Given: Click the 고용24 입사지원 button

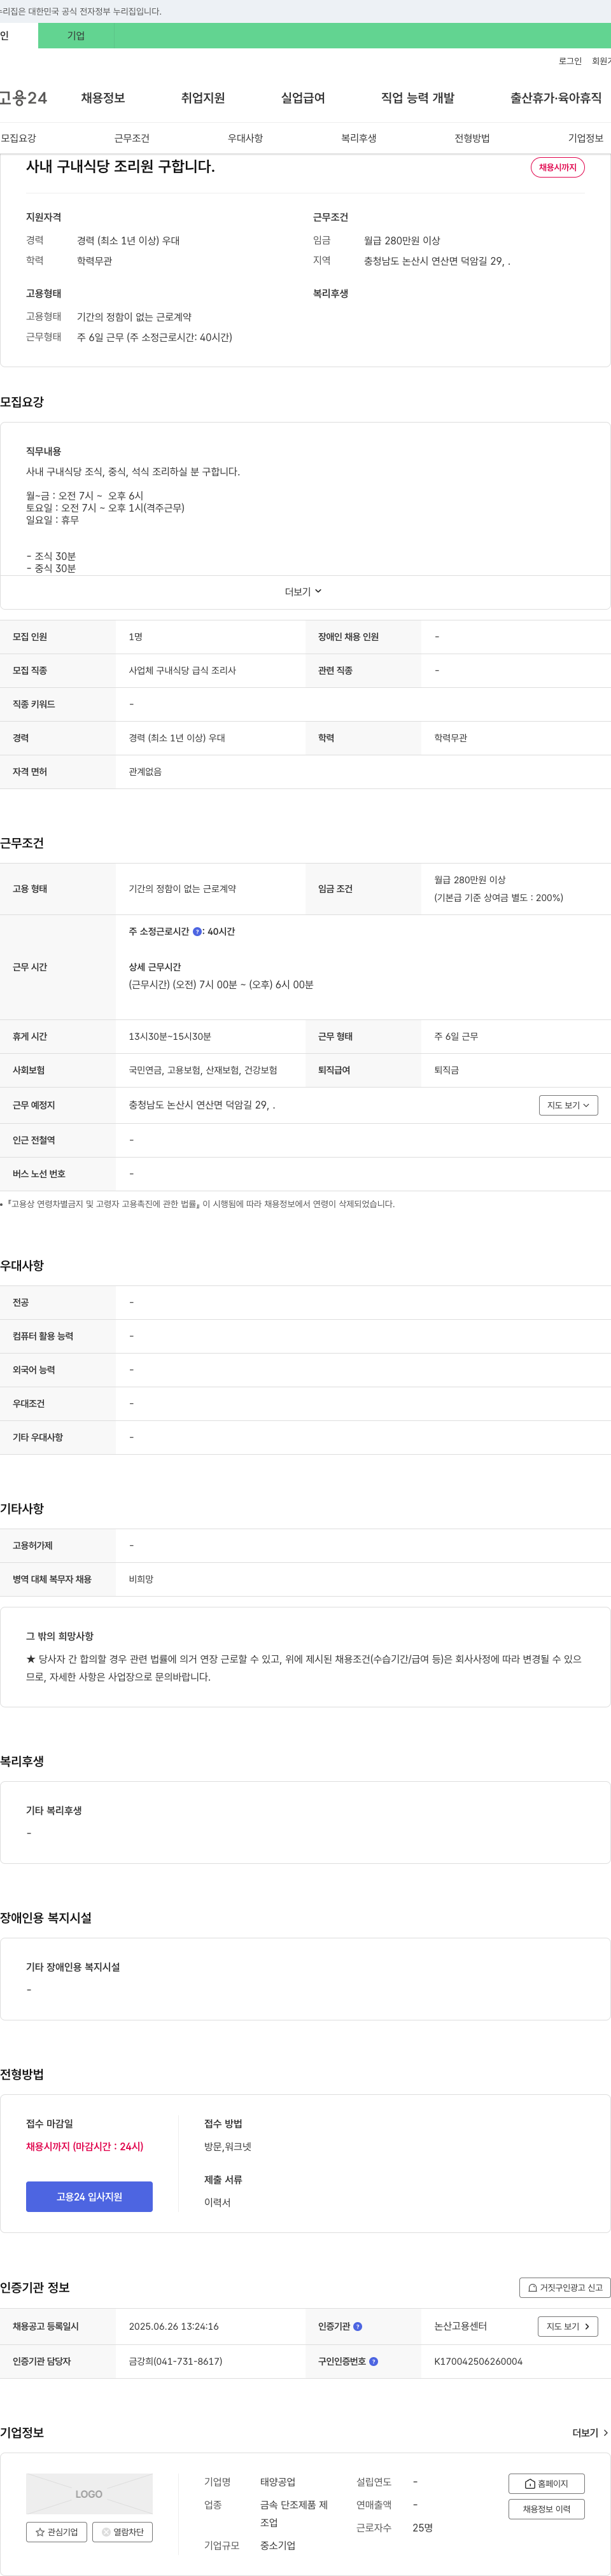Looking at the screenshot, I should click(89, 2196).
